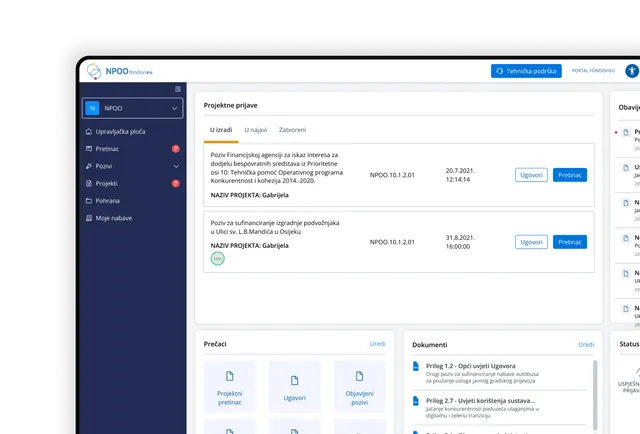Click Uredi in the Prečaci panel

pyautogui.click(x=377, y=344)
